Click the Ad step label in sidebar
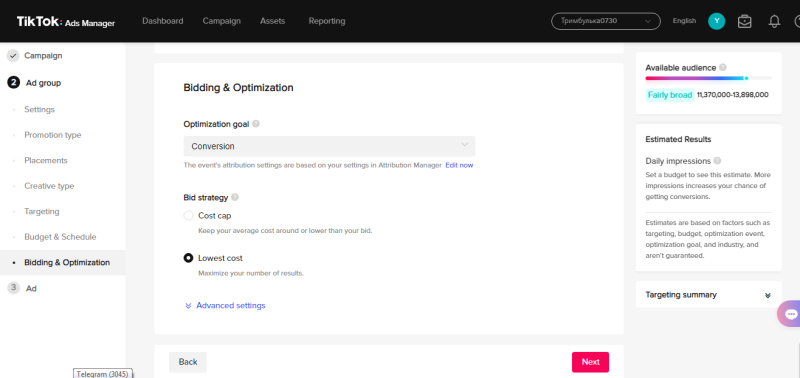The height and width of the screenshot is (378, 800). pos(31,288)
